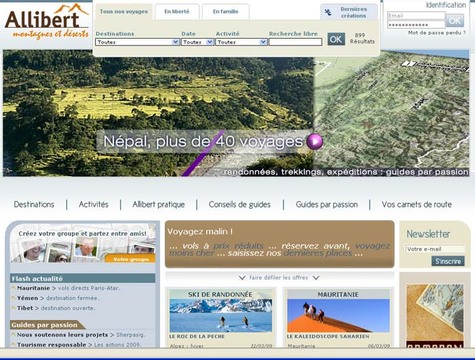475x360 pixels.
Task: Click the Népal, plus de 40 voyages banner text
Action: click(203, 142)
